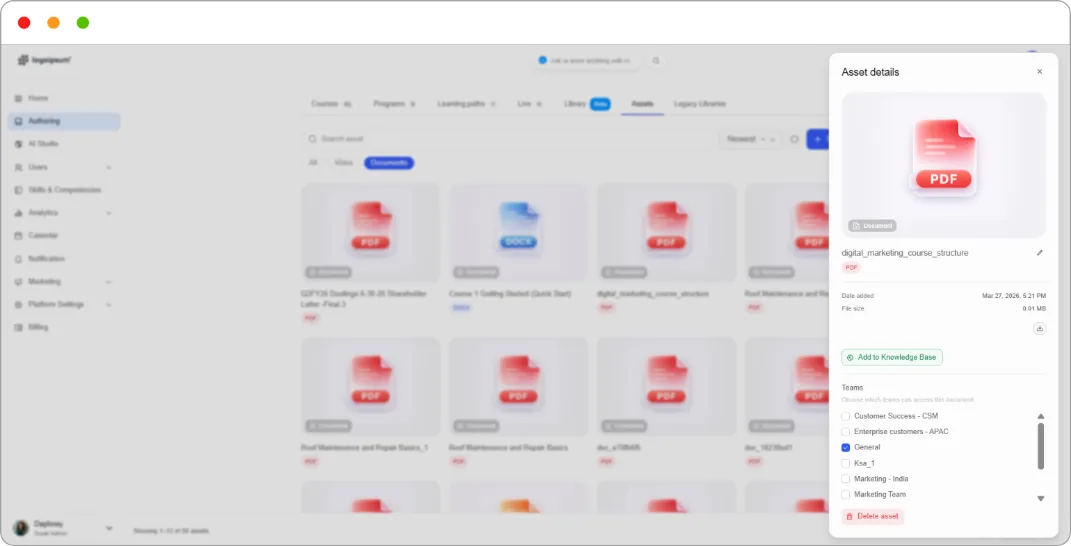
Task: Close the Asset details panel
Action: point(1040,72)
